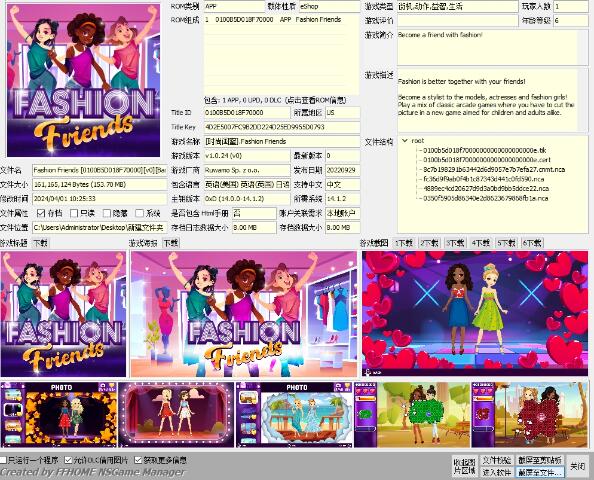This screenshot has width=594, height=480.
Task: Click the modified time field 2024/04/01 10:25:33
Action: (100, 199)
